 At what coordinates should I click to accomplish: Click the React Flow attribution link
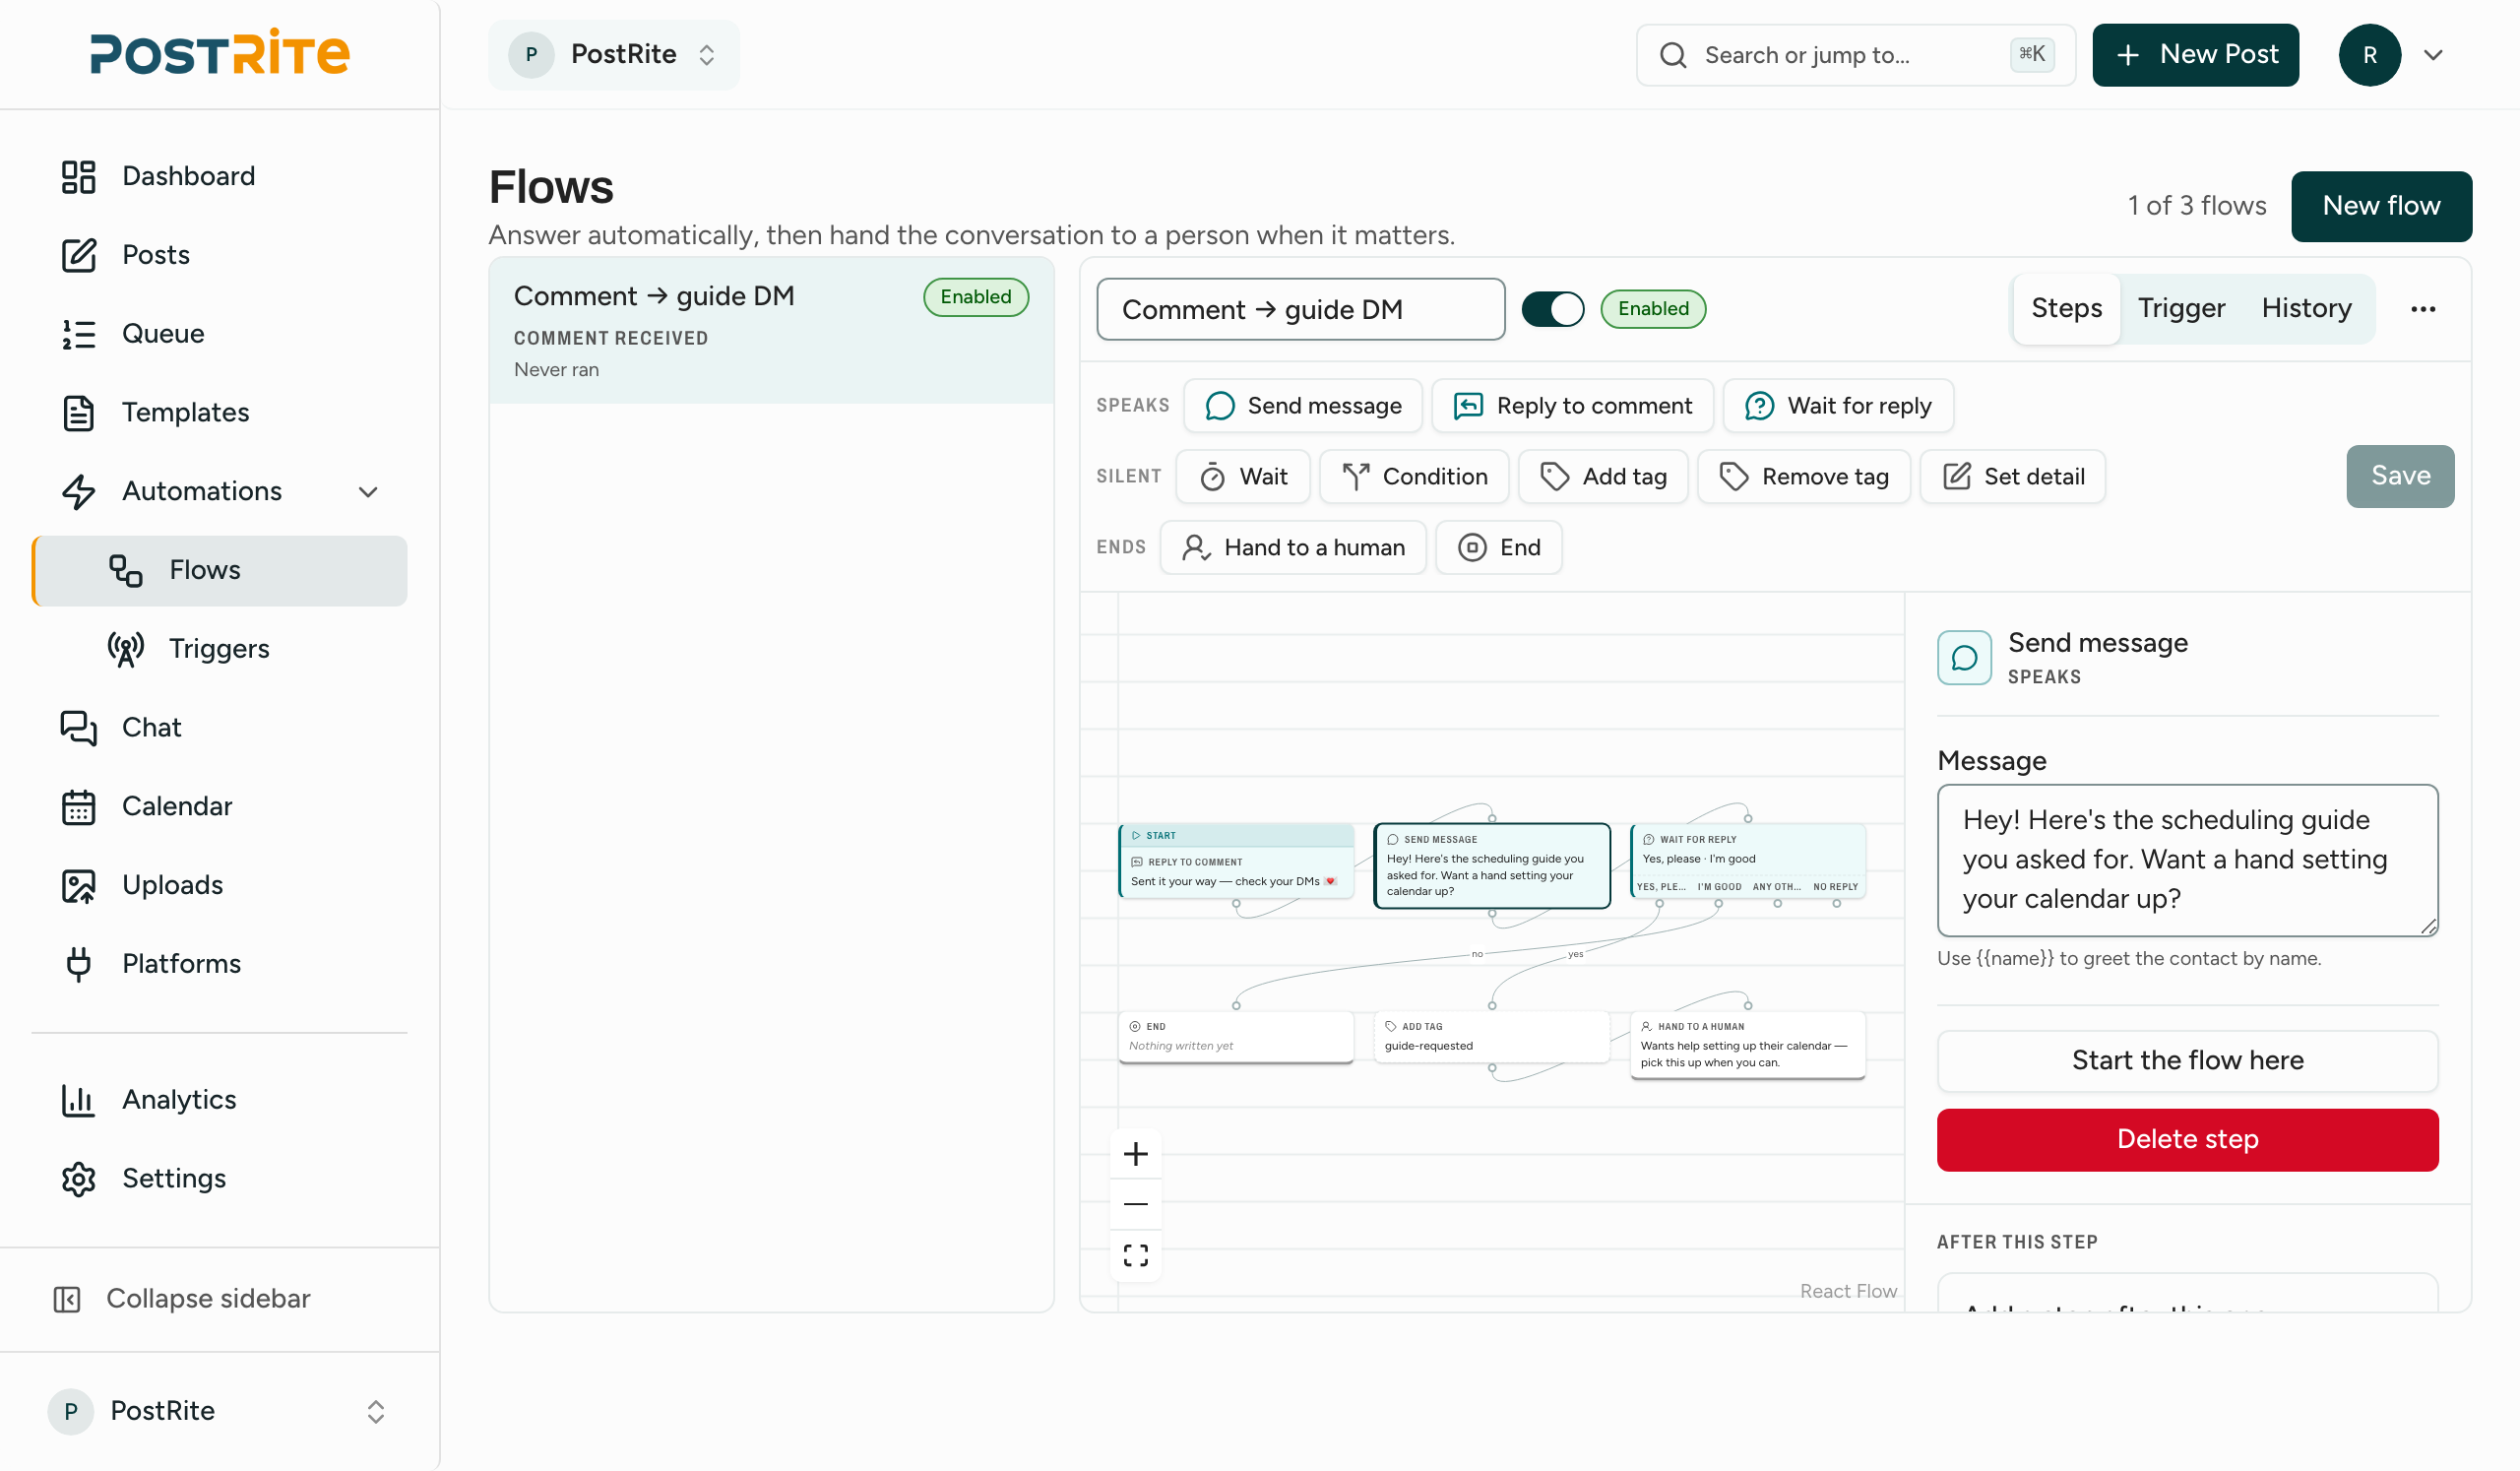1848,1292
